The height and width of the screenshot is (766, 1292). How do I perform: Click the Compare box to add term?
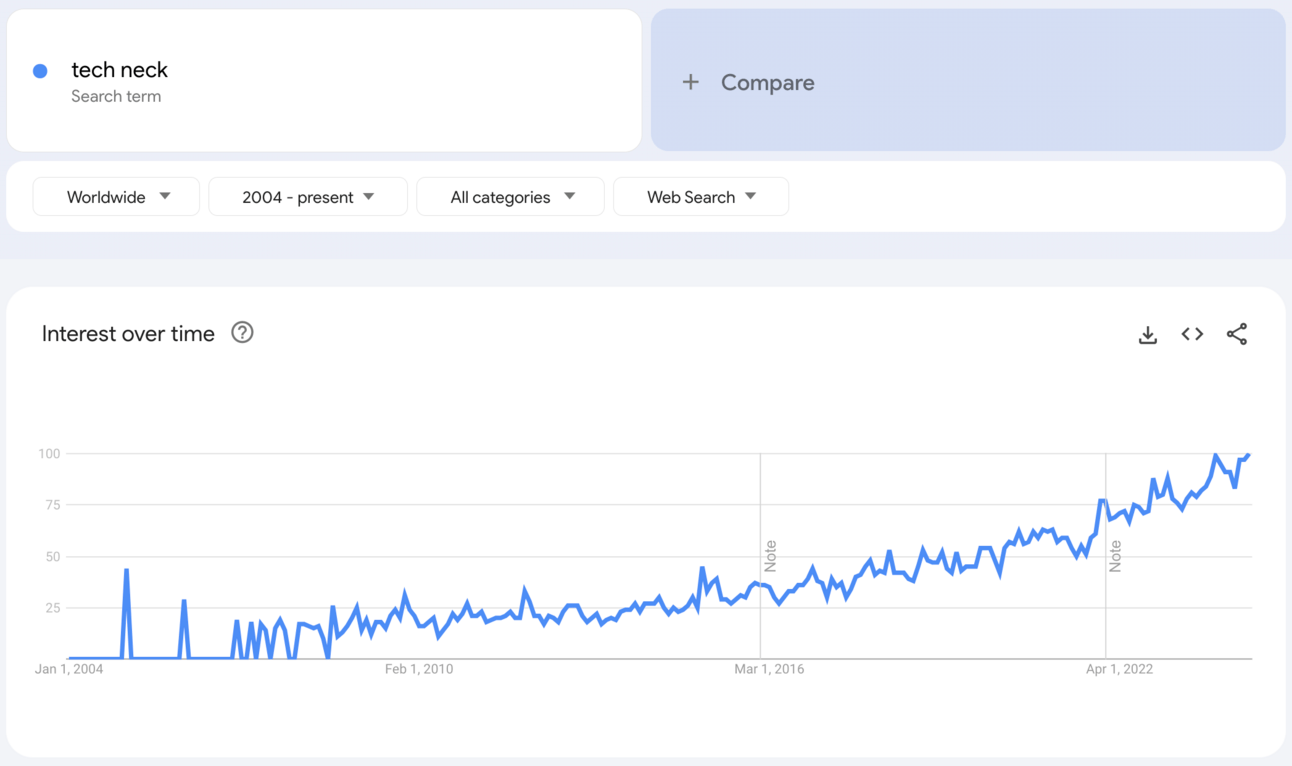pyautogui.click(x=967, y=81)
